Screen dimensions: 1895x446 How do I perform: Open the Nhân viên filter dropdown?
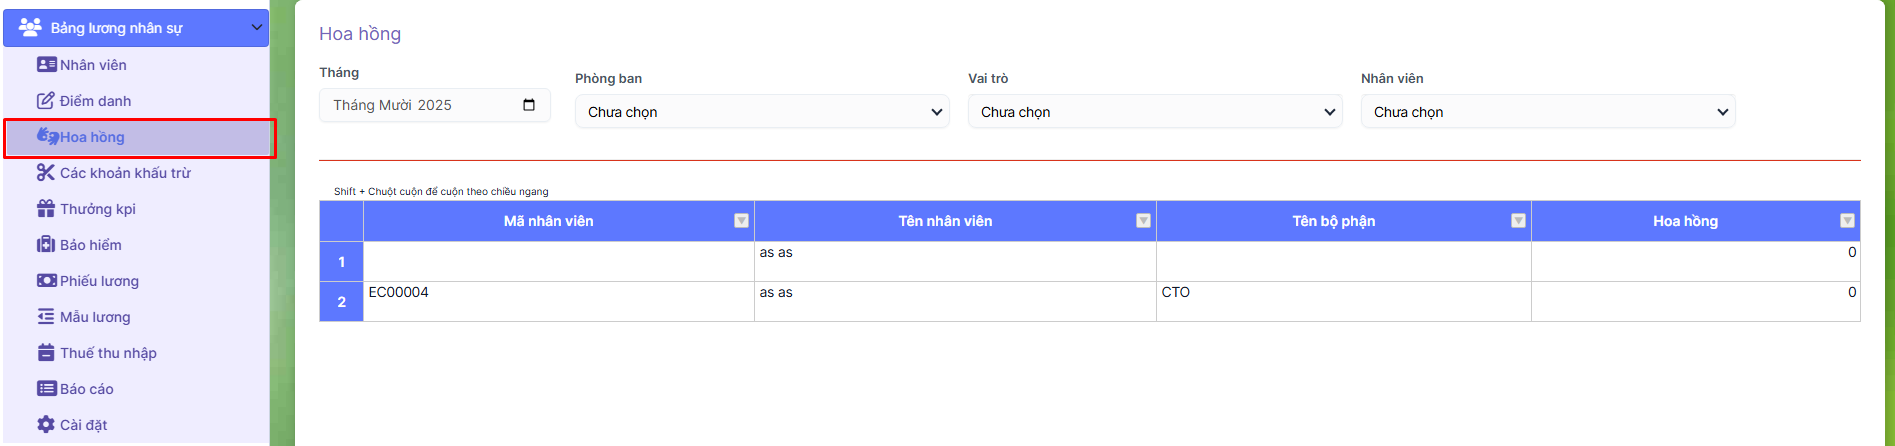[1547, 112]
